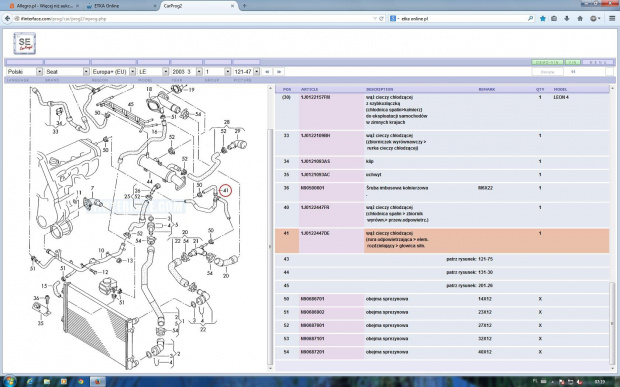Select the highlighted row for position 41
Viewport: 620px width, 387px height.
[442, 240]
